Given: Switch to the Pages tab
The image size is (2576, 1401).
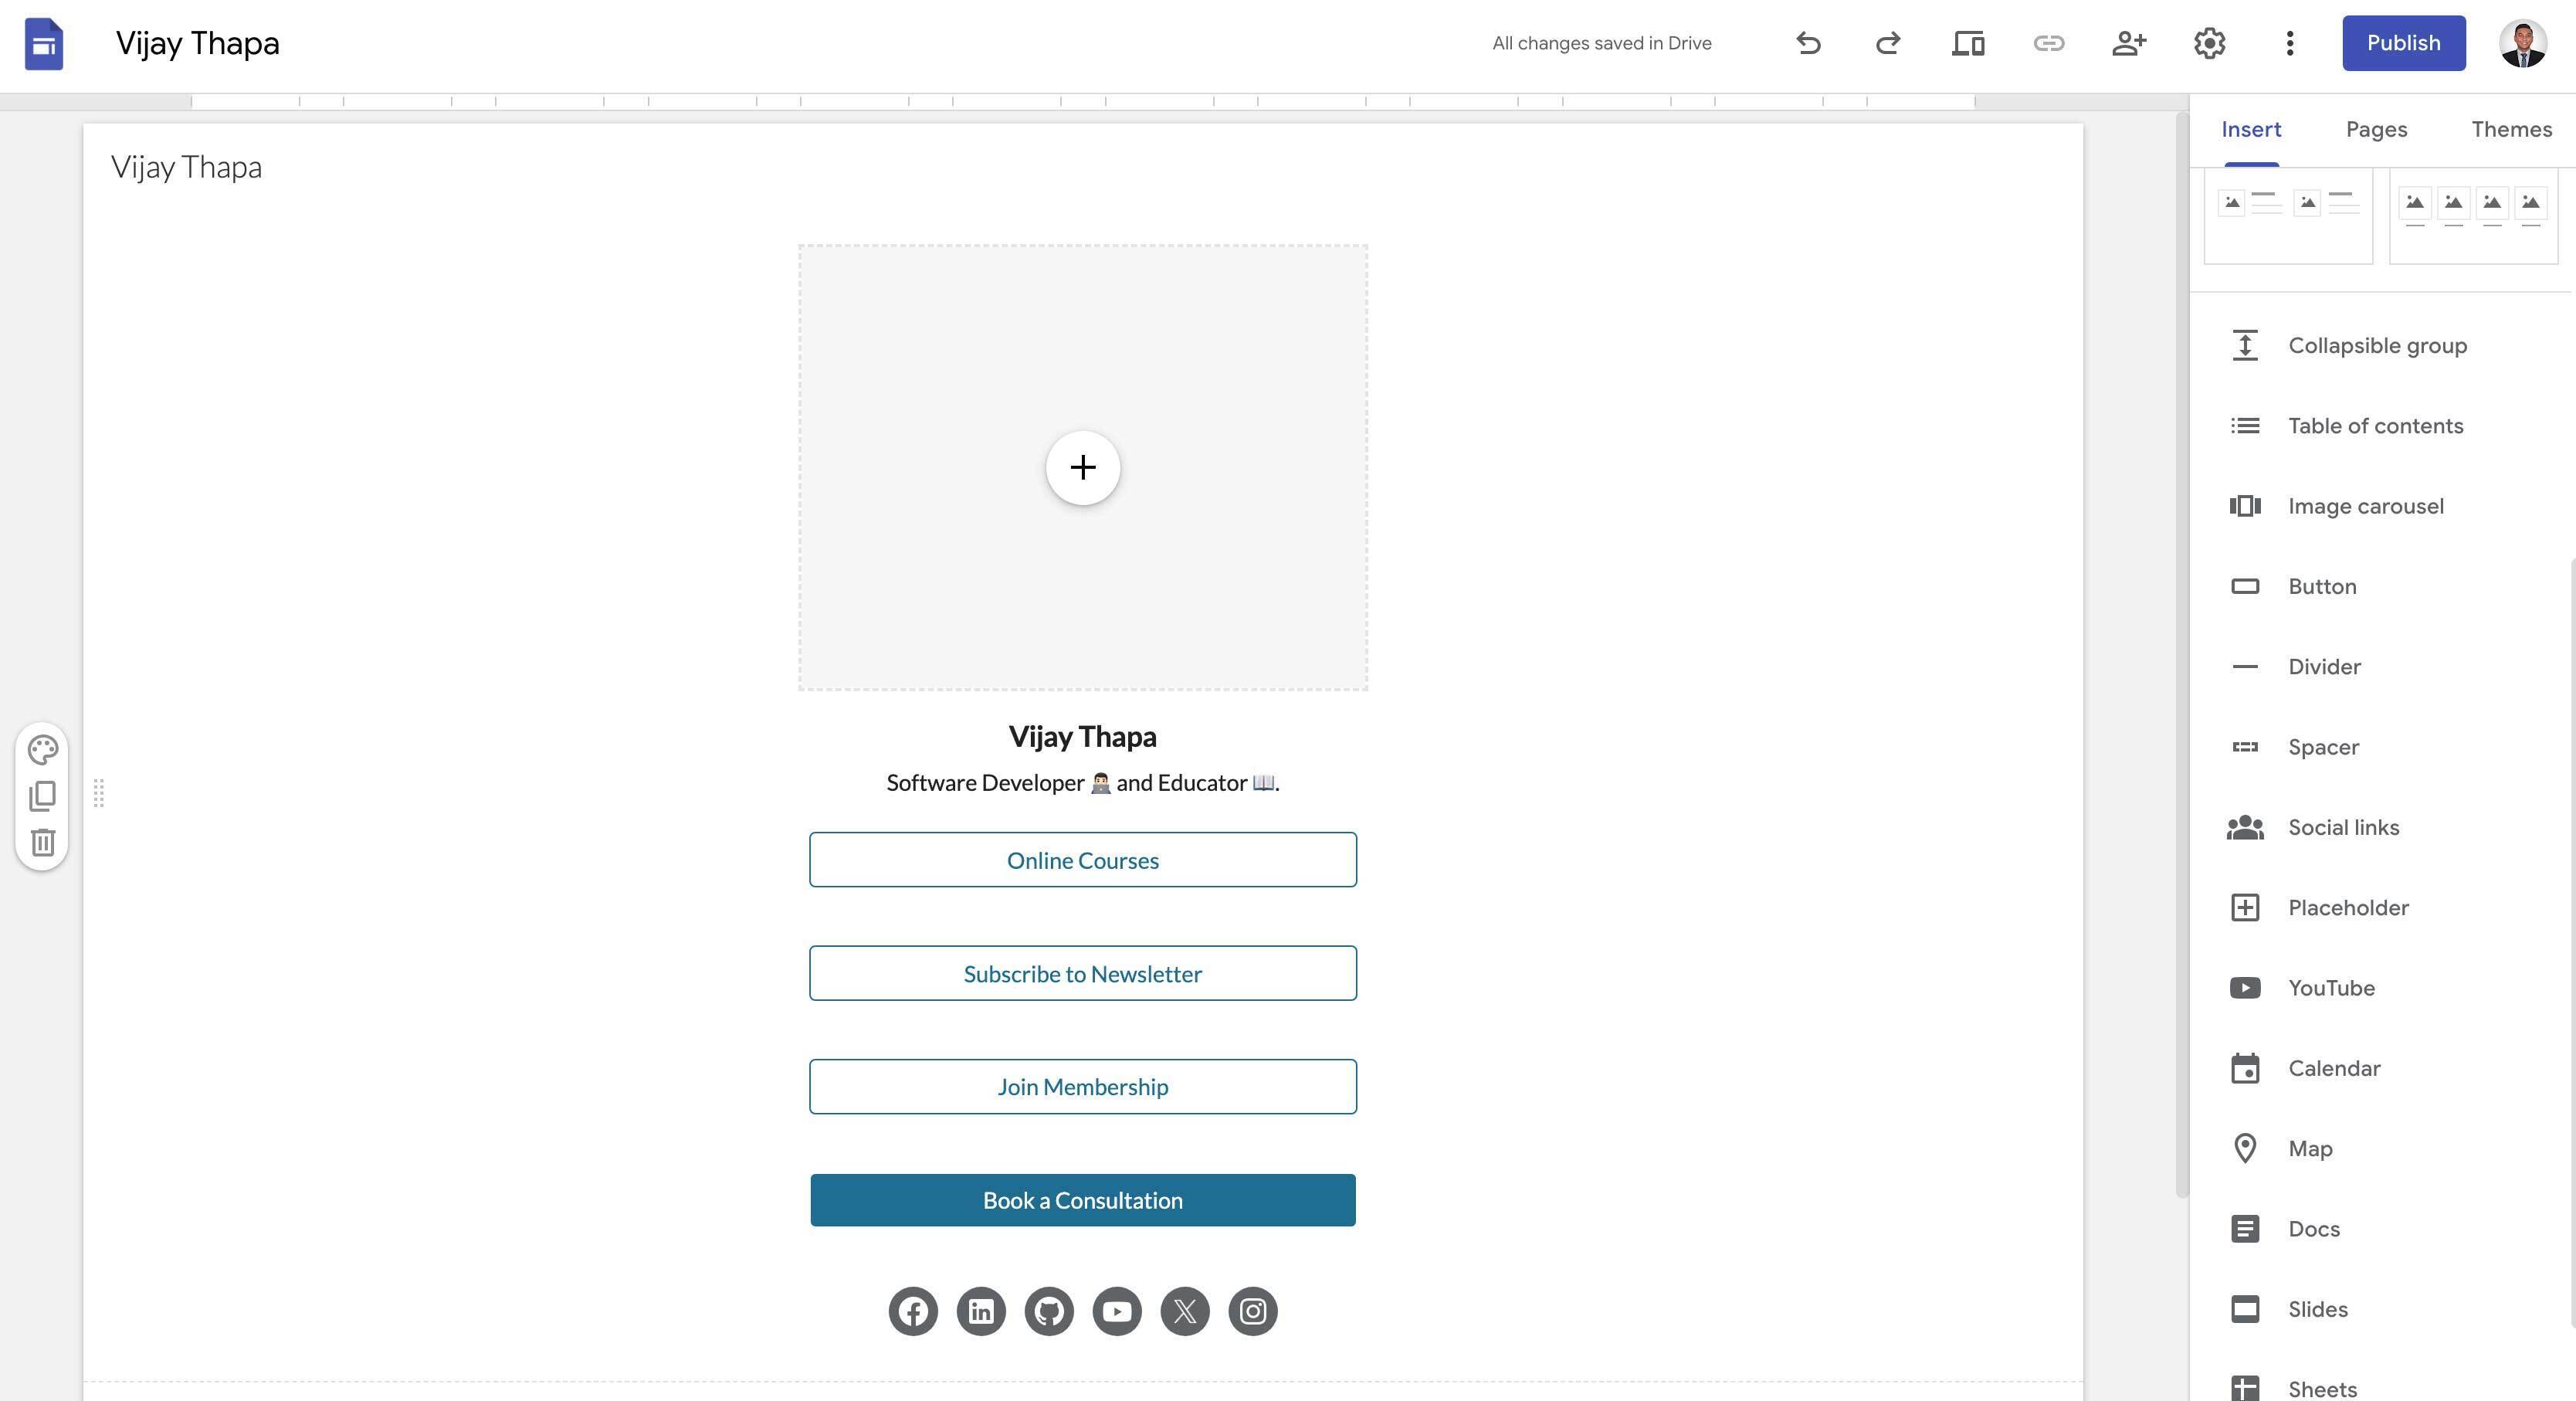Looking at the screenshot, I should [x=2376, y=130].
